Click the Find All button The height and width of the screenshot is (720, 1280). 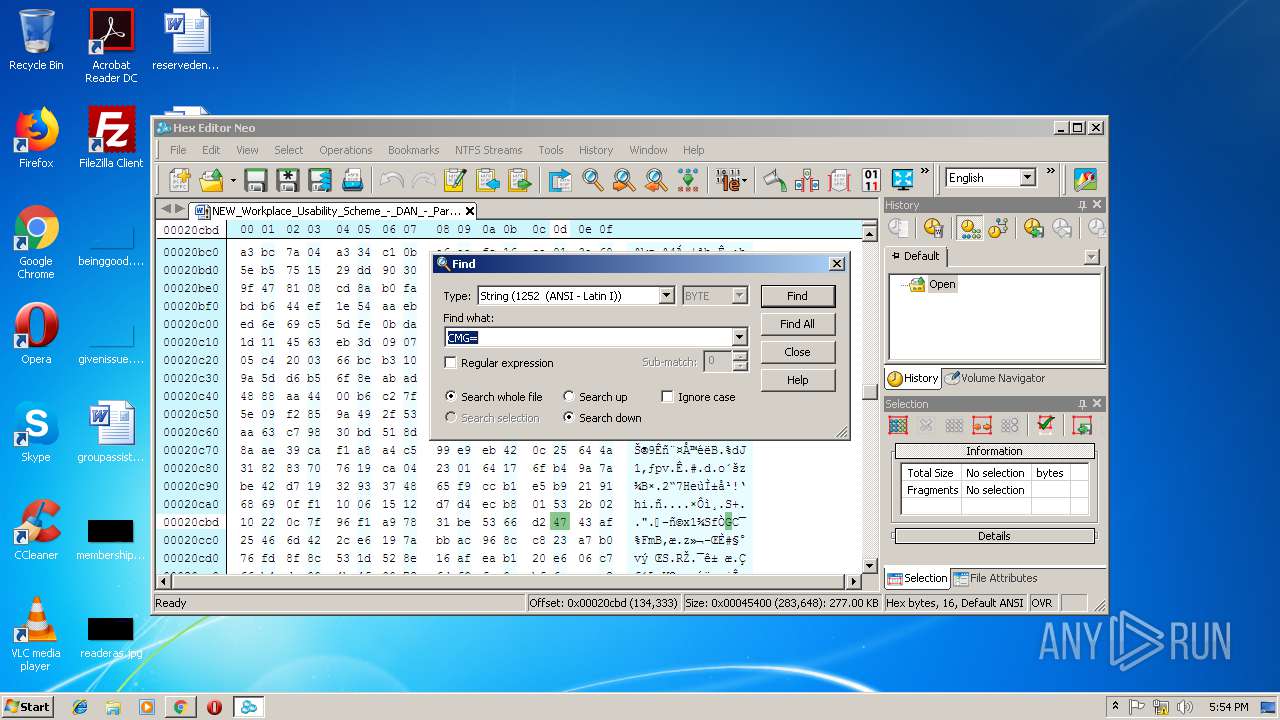click(797, 324)
